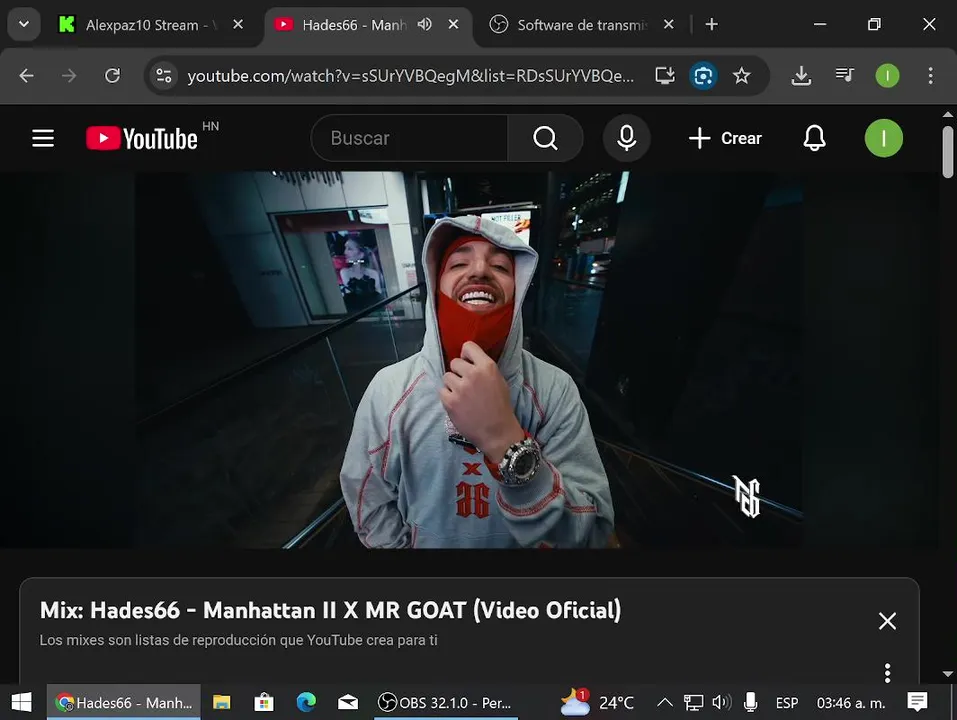The image size is (957, 720).
Task: Select the Hades66 - Manh YouTube tab
Action: point(354,25)
